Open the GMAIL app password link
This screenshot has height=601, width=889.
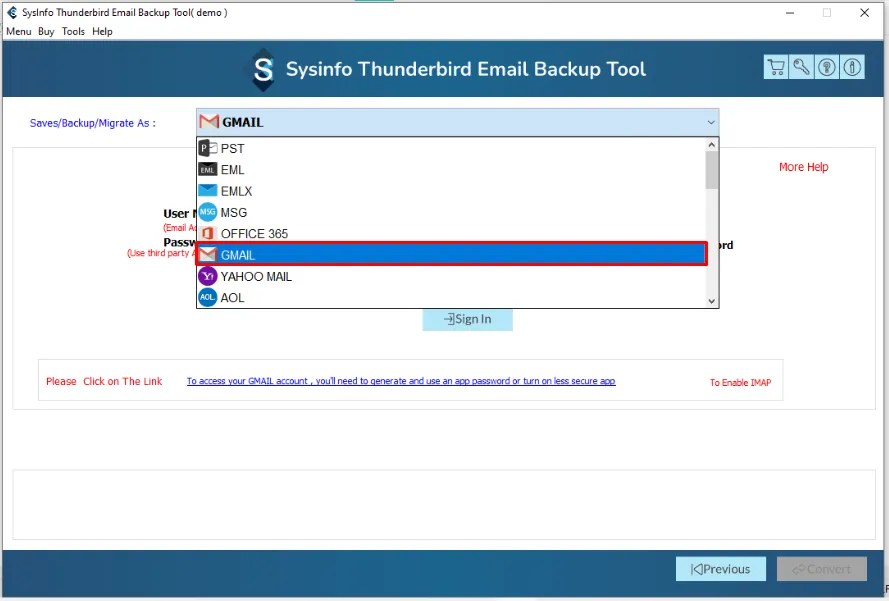[x=401, y=381]
